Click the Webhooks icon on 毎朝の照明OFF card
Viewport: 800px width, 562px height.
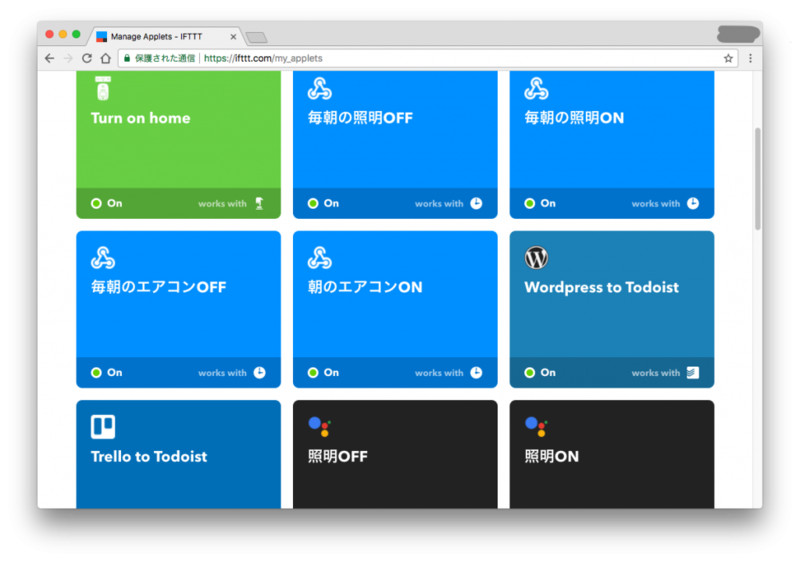[320, 88]
